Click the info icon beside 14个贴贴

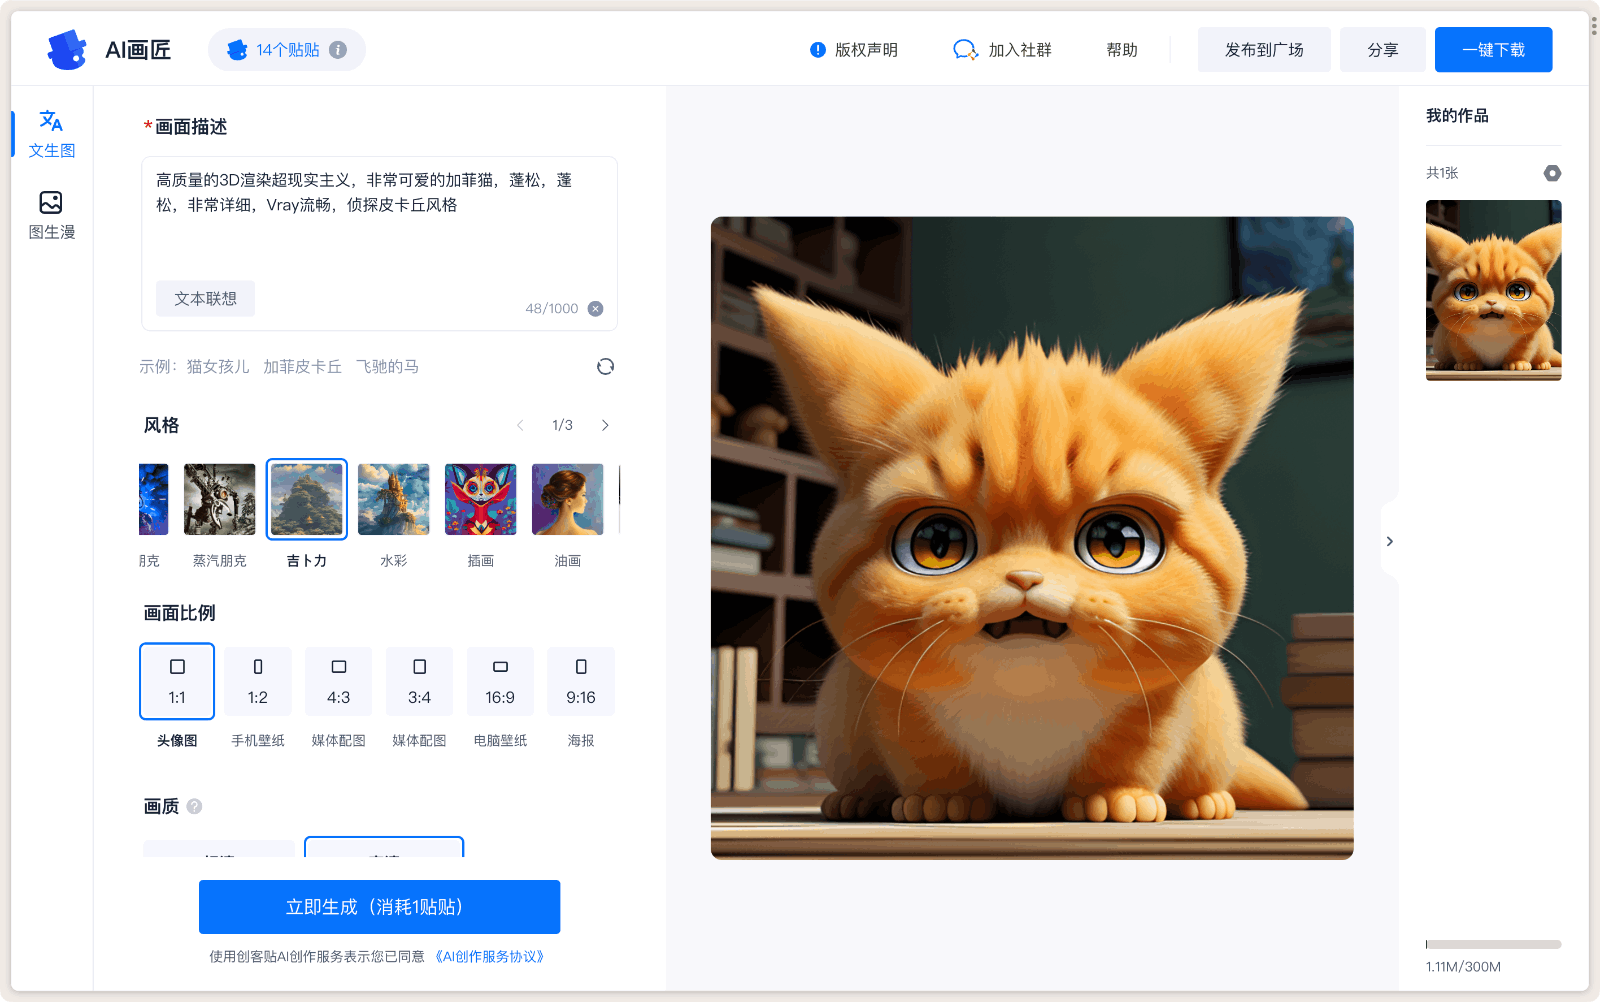click(x=338, y=50)
